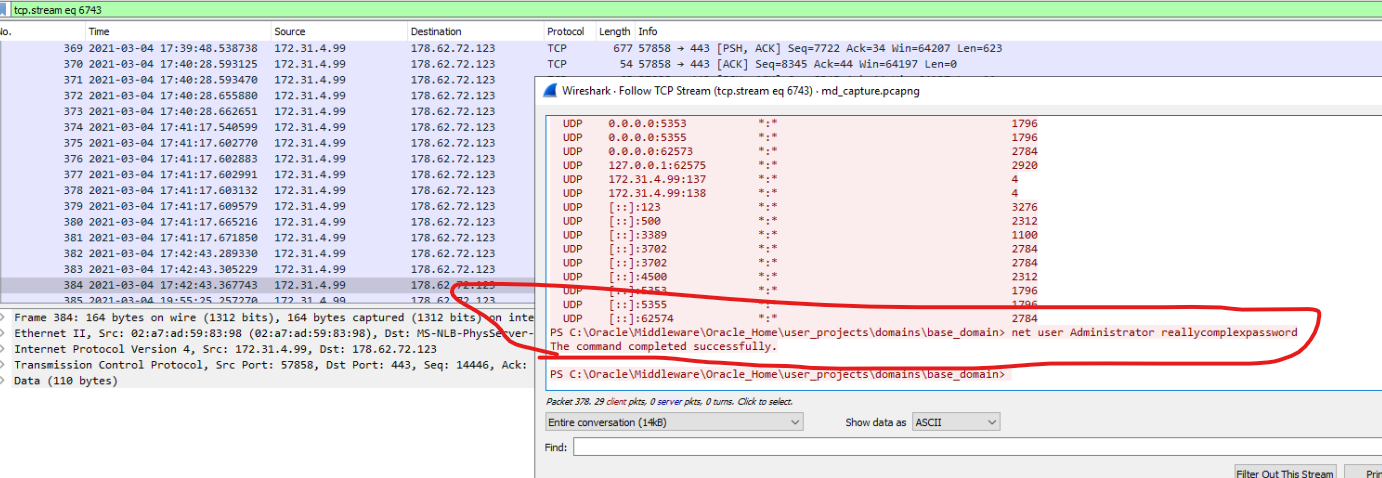Expand the Data (110 bytes) node

[x=5, y=381]
